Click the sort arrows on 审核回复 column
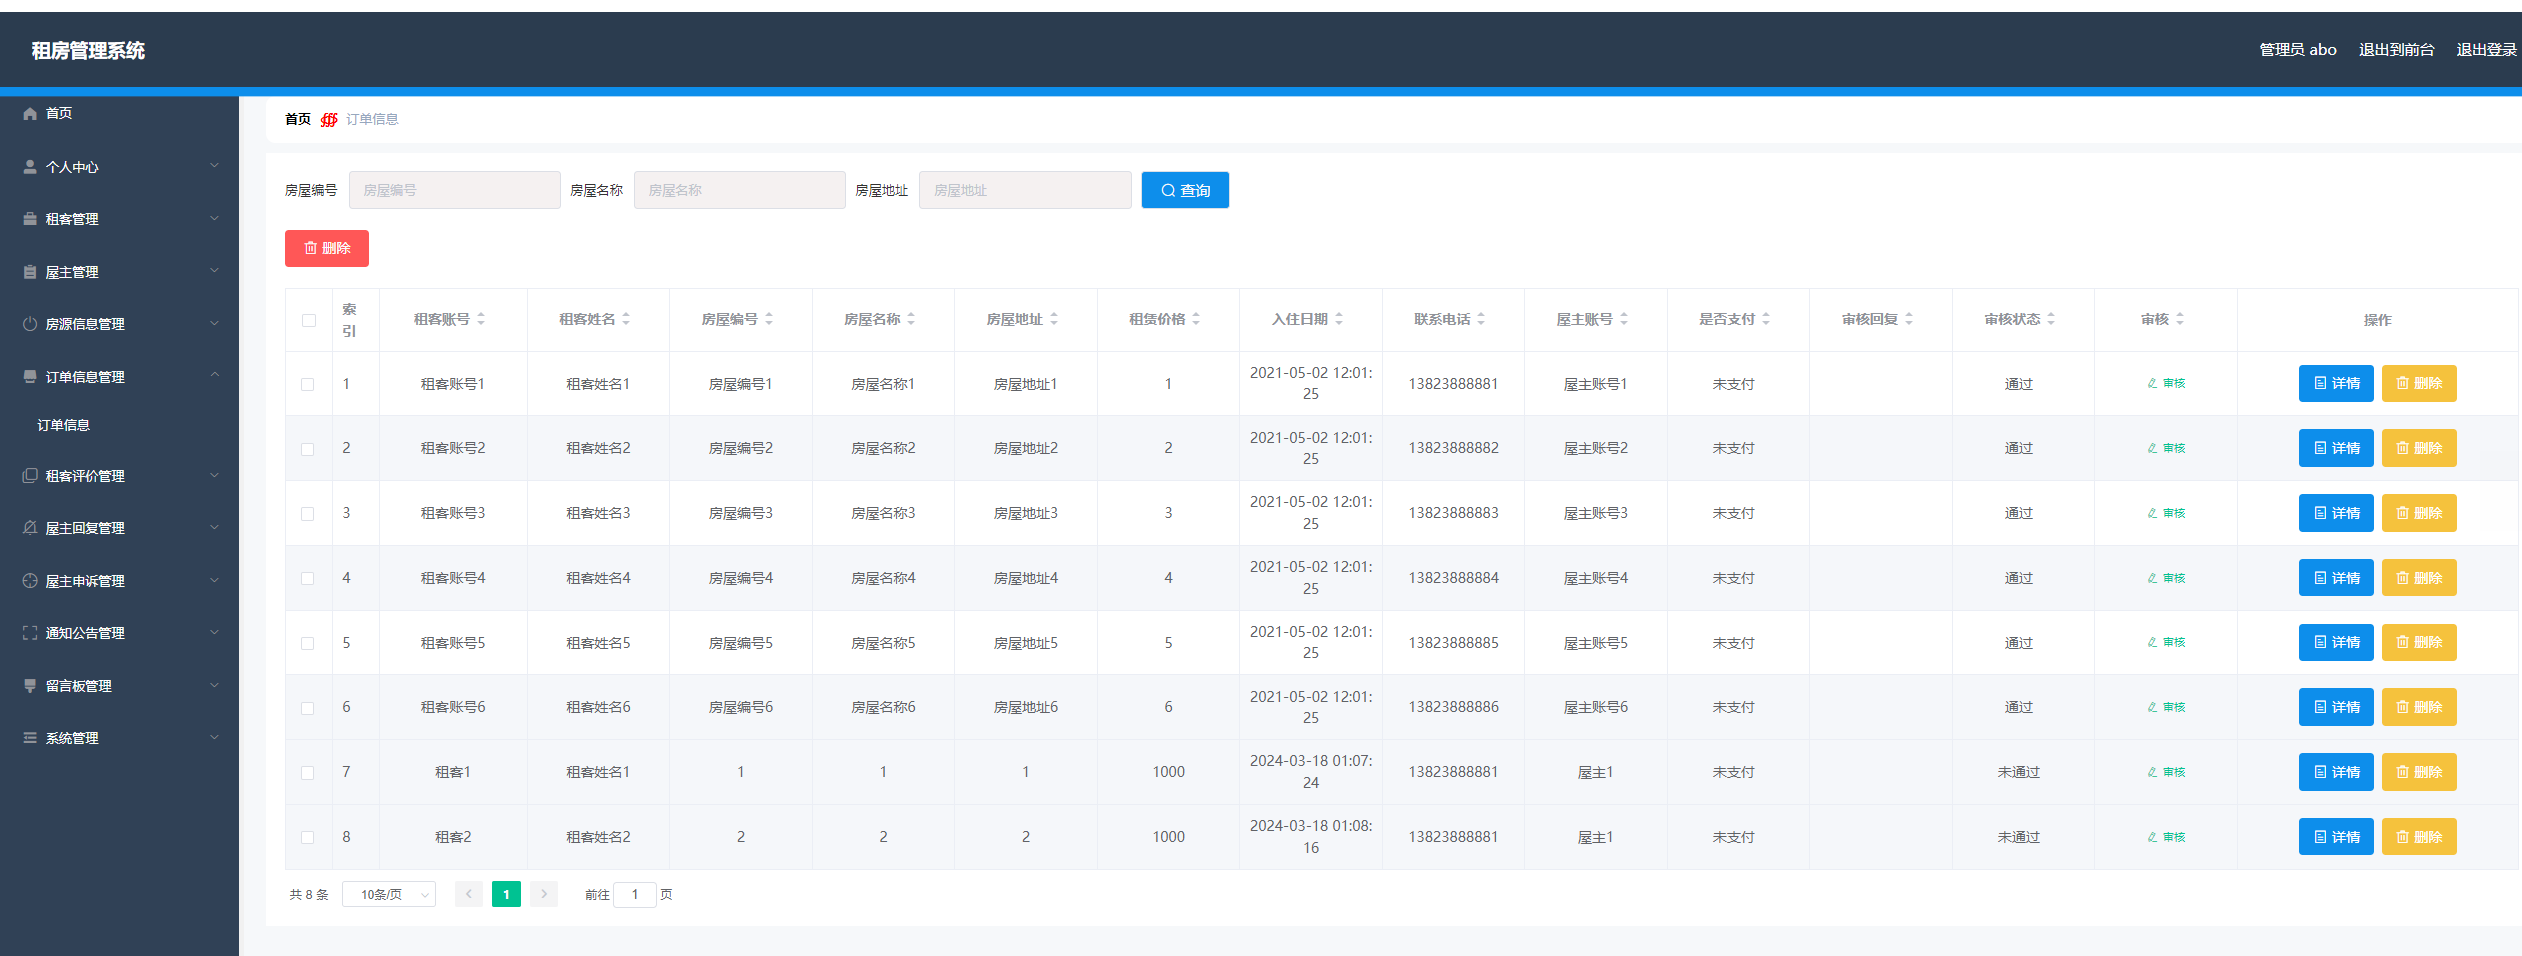This screenshot has width=2522, height=956. (x=1909, y=319)
